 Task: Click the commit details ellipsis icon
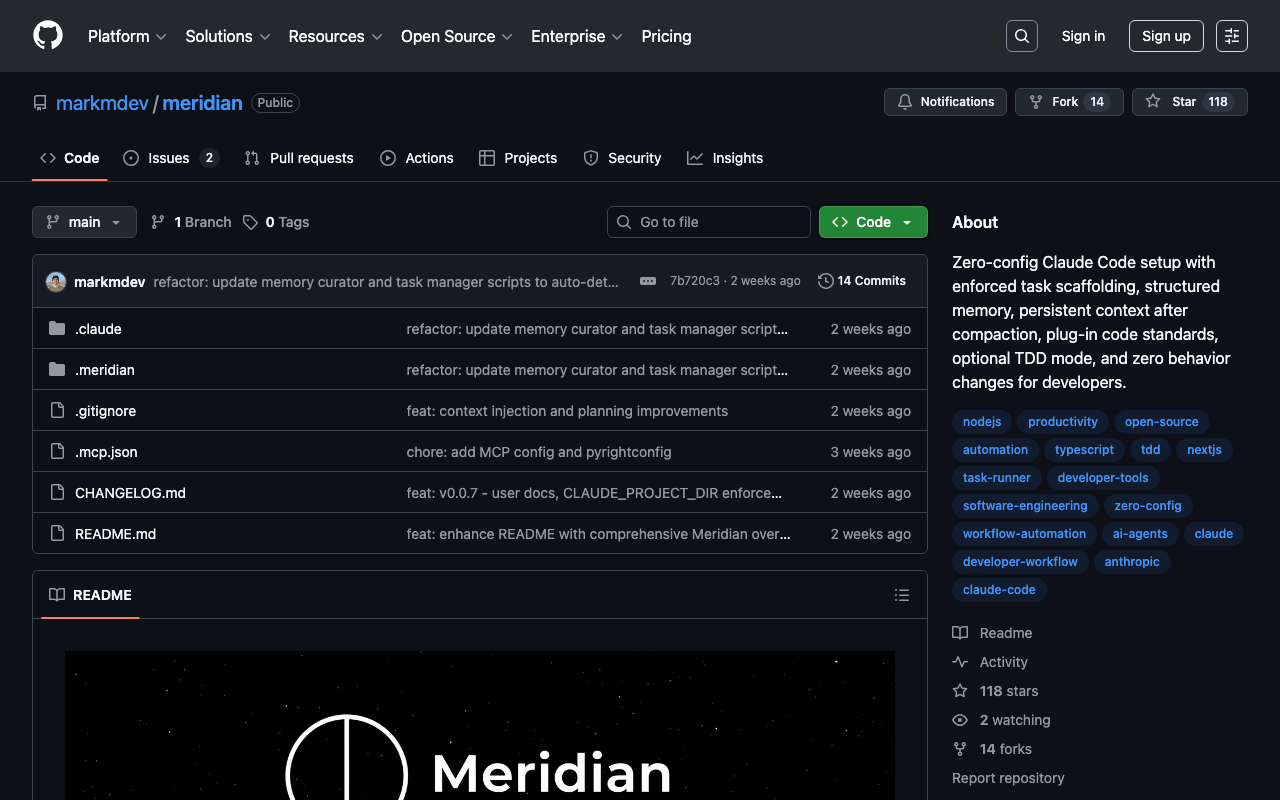(x=648, y=281)
